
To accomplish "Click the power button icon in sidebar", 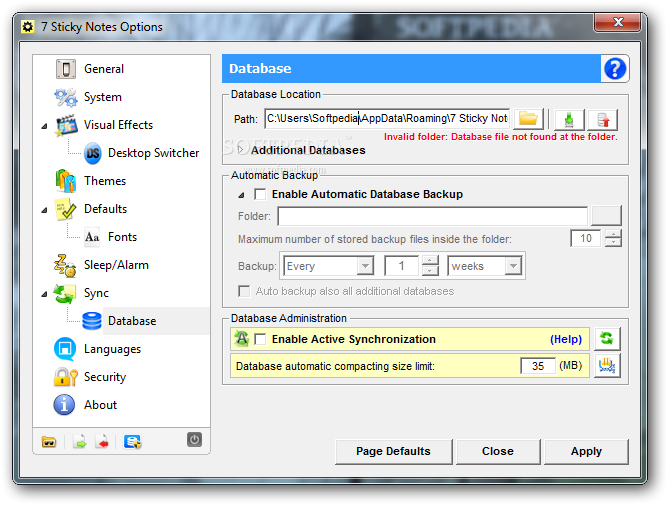I will click(x=194, y=439).
